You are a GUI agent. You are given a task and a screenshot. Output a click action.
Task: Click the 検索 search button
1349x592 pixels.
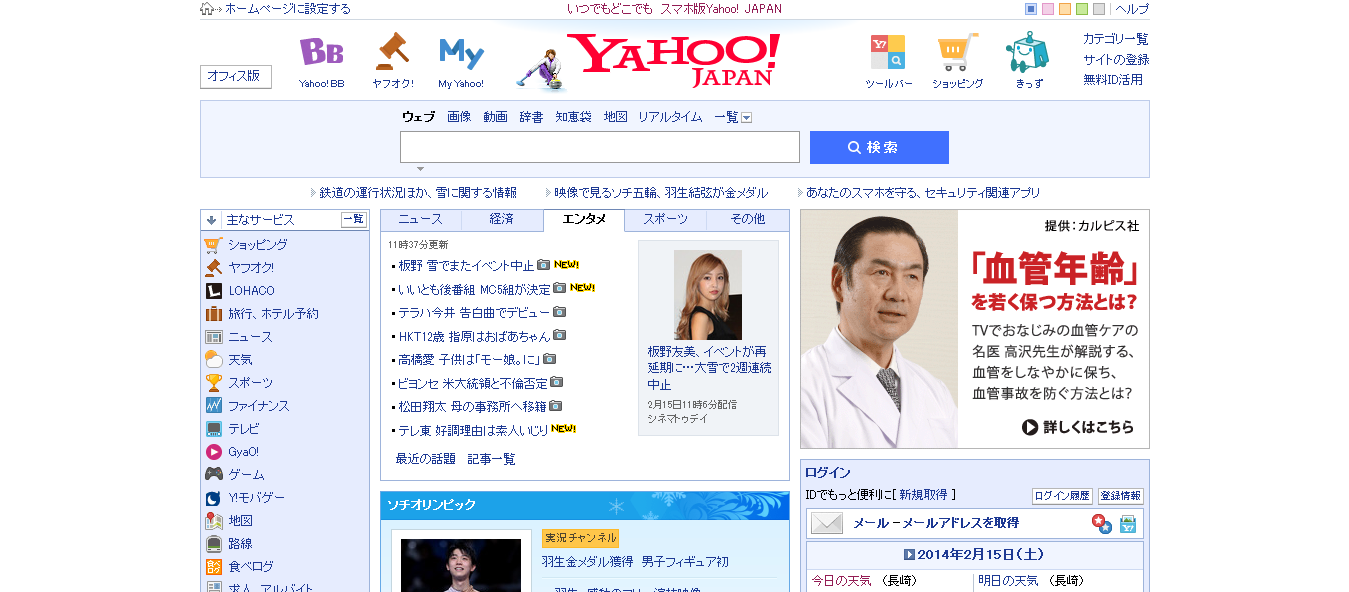click(x=879, y=147)
